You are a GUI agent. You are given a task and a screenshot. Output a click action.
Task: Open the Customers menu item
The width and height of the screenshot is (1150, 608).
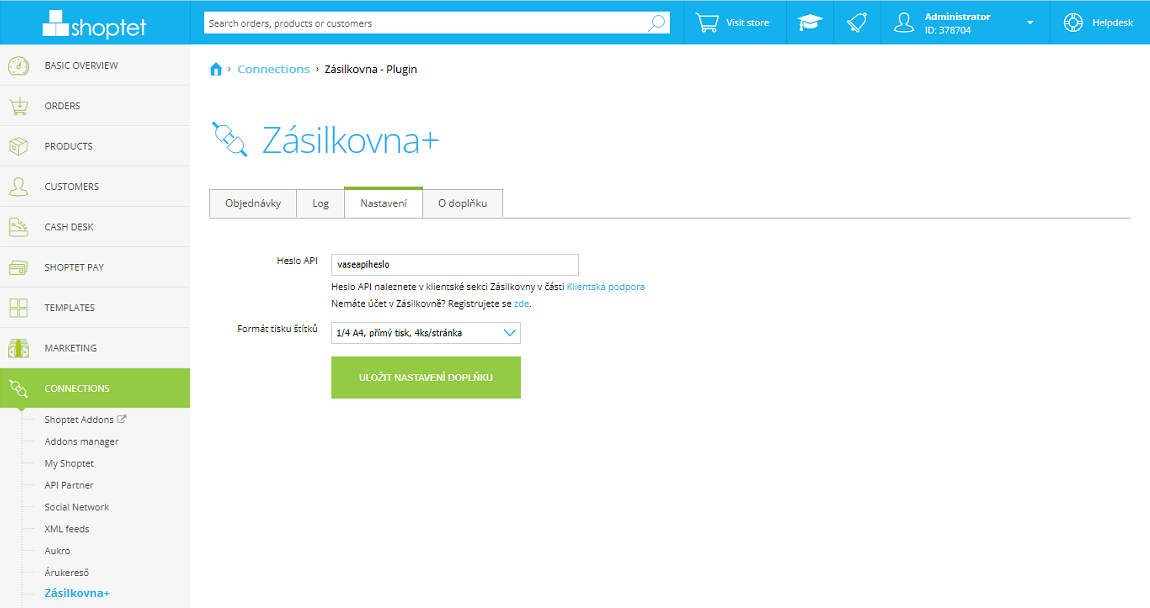pos(95,186)
